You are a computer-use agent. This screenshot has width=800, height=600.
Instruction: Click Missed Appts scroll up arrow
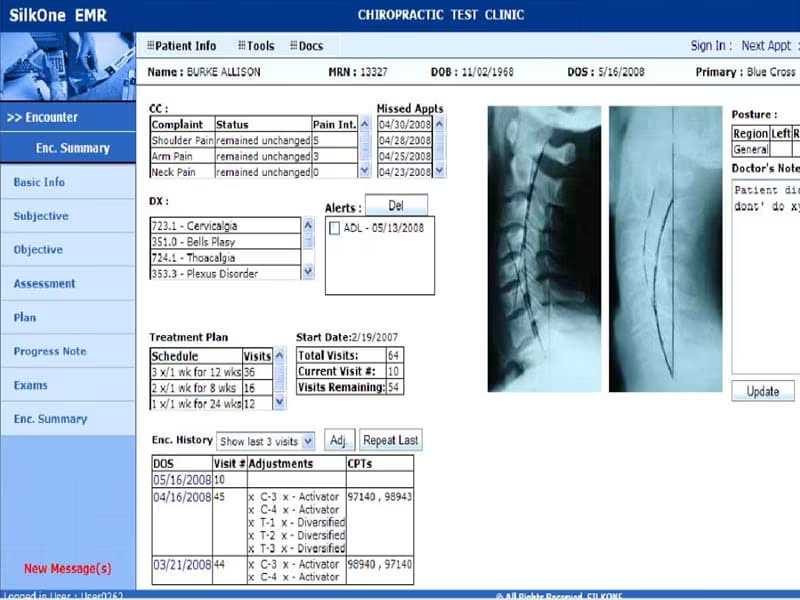click(x=440, y=123)
